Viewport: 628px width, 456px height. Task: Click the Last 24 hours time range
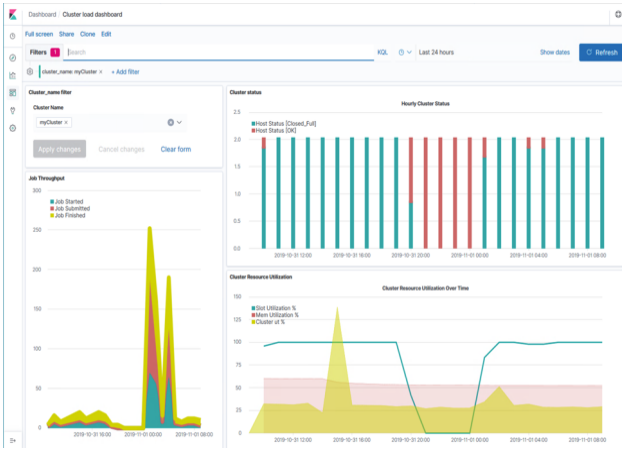point(436,52)
